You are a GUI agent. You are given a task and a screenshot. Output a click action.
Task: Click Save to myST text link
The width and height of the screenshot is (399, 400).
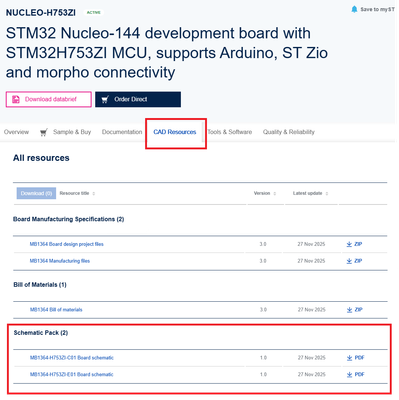click(377, 9)
